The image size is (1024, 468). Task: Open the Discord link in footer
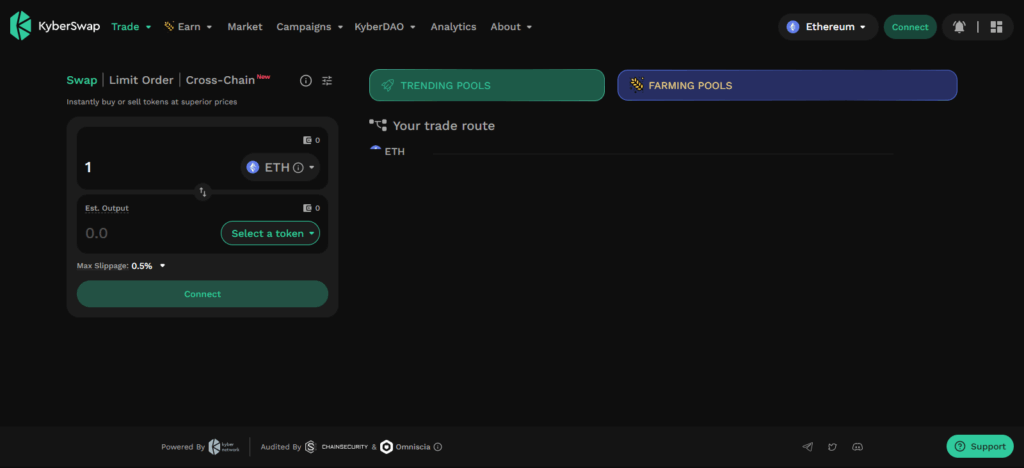coord(858,447)
